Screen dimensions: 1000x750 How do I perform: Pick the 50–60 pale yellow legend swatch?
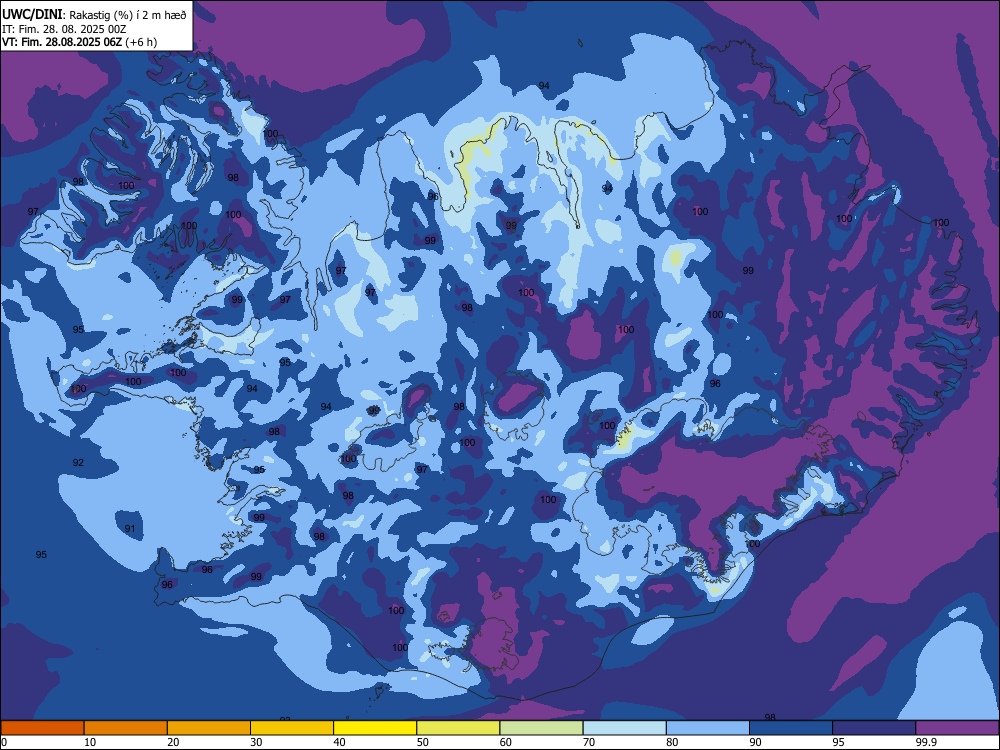tap(458, 728)
